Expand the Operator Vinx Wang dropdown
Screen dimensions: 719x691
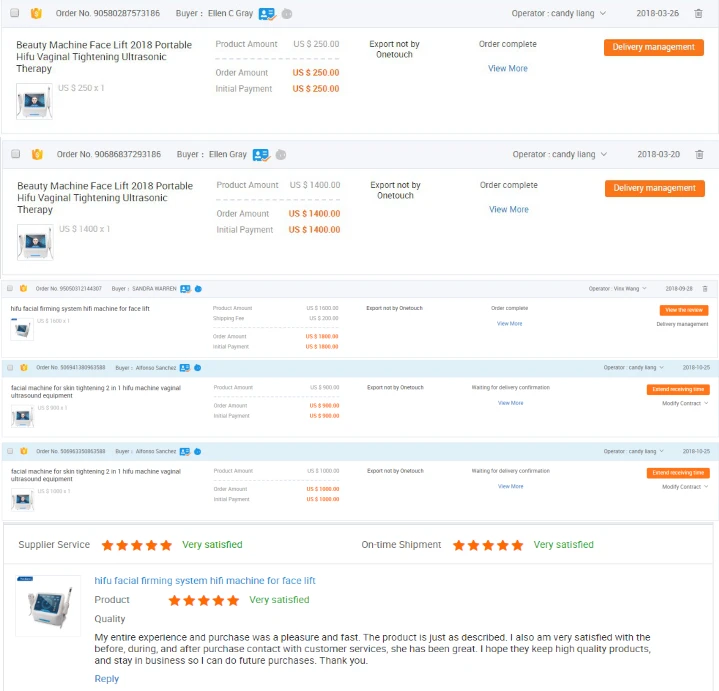pos(644,288)
